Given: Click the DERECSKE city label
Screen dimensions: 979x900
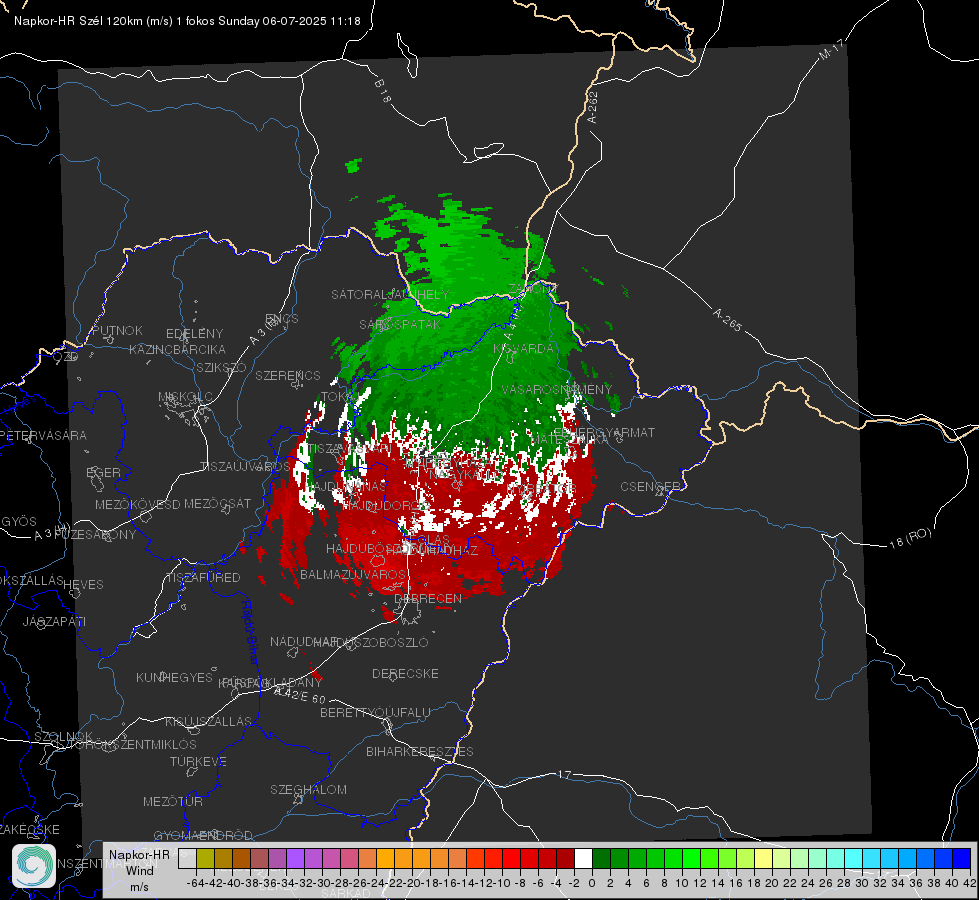Looking at the screenshot, I should point(405,674).
